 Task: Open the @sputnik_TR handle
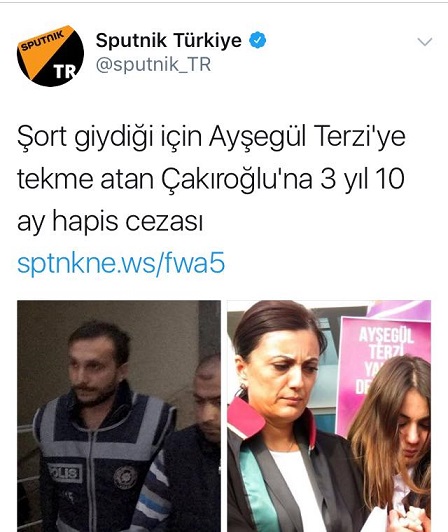(153, 64)
